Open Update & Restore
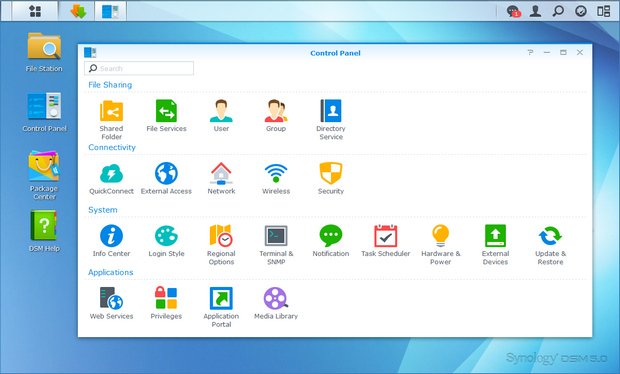 (x=550, y=244)
